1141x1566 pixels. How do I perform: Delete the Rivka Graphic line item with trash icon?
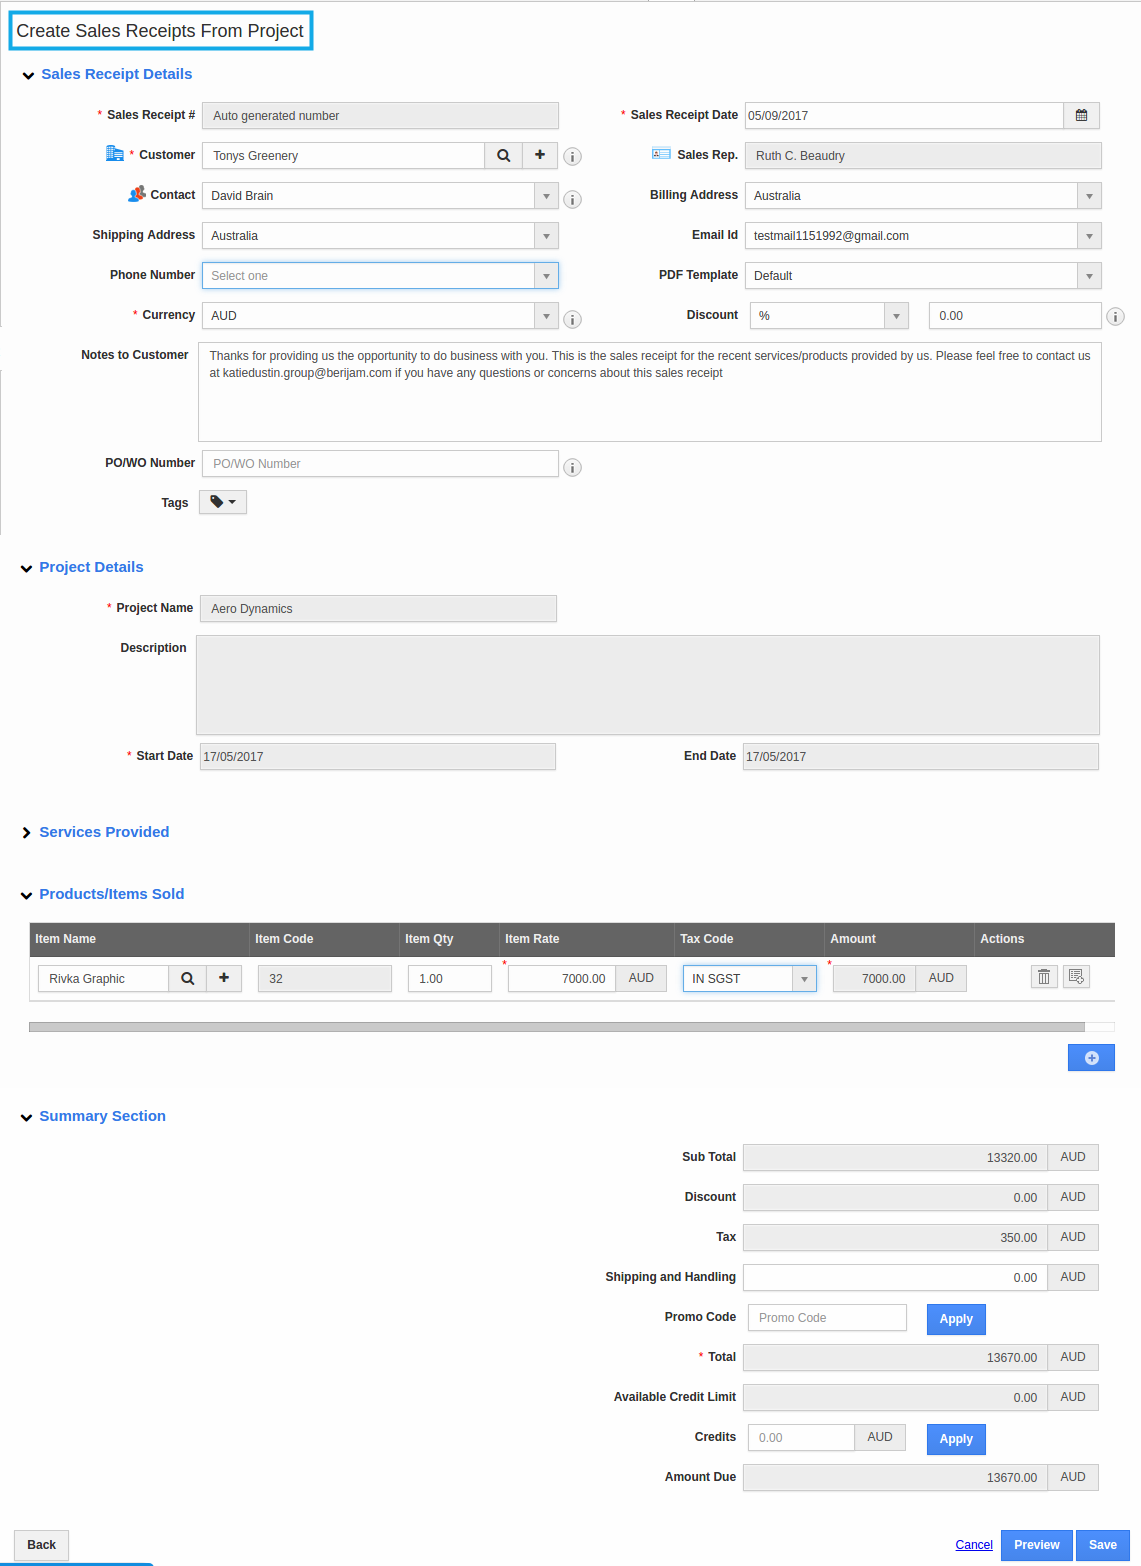(x=1043, y=976)
